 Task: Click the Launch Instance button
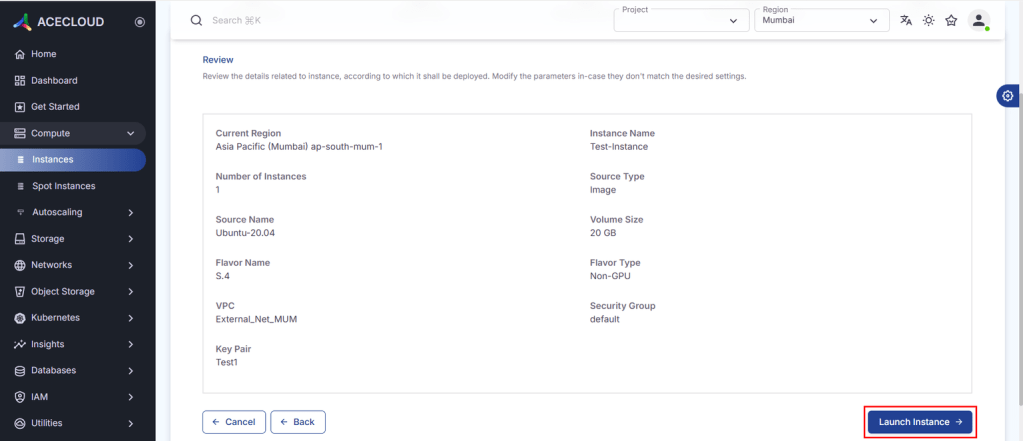pos(919,422)
